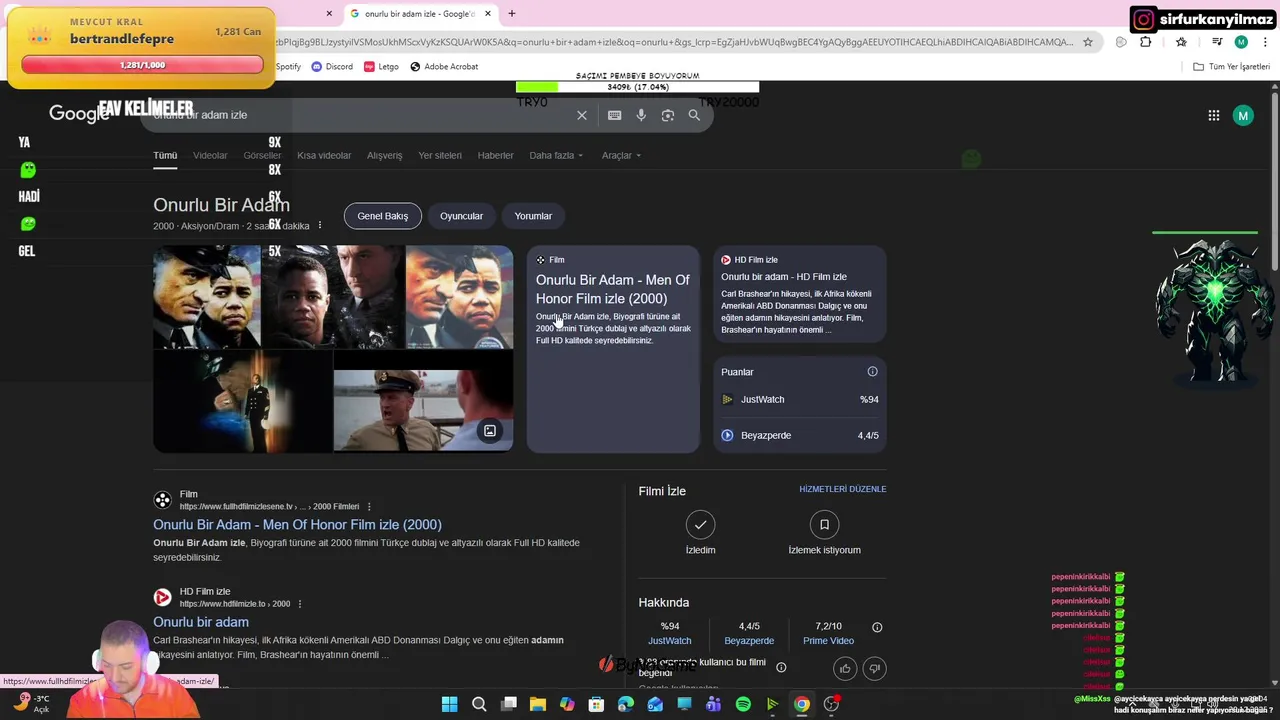Image resolution: width=1280 pixels, height=720 pixels.
Task: Open a new Chrome tab
Action: 512,14
